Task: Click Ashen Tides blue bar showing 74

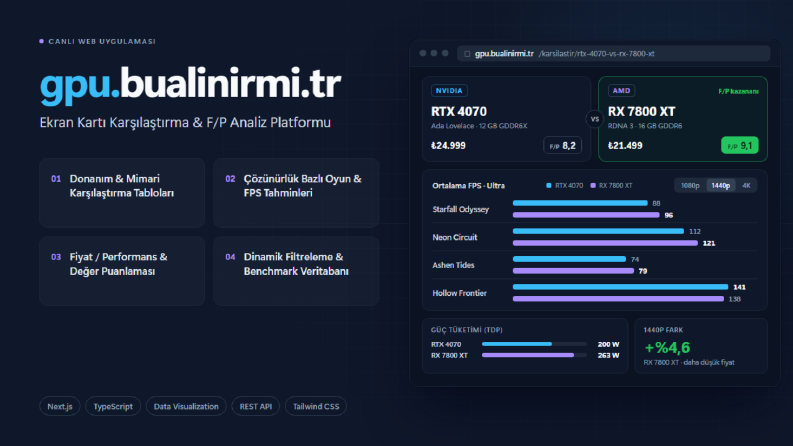Action: coord(569,259)
